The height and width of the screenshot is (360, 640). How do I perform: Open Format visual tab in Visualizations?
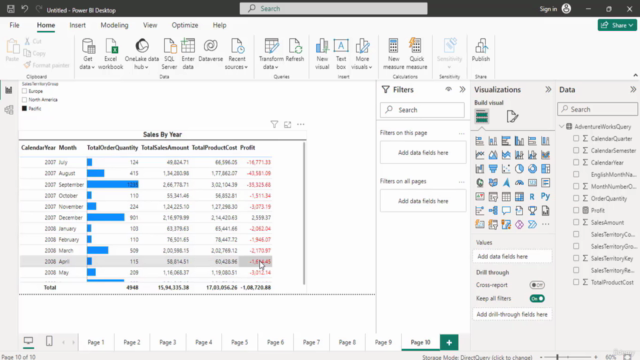[512, 117]
